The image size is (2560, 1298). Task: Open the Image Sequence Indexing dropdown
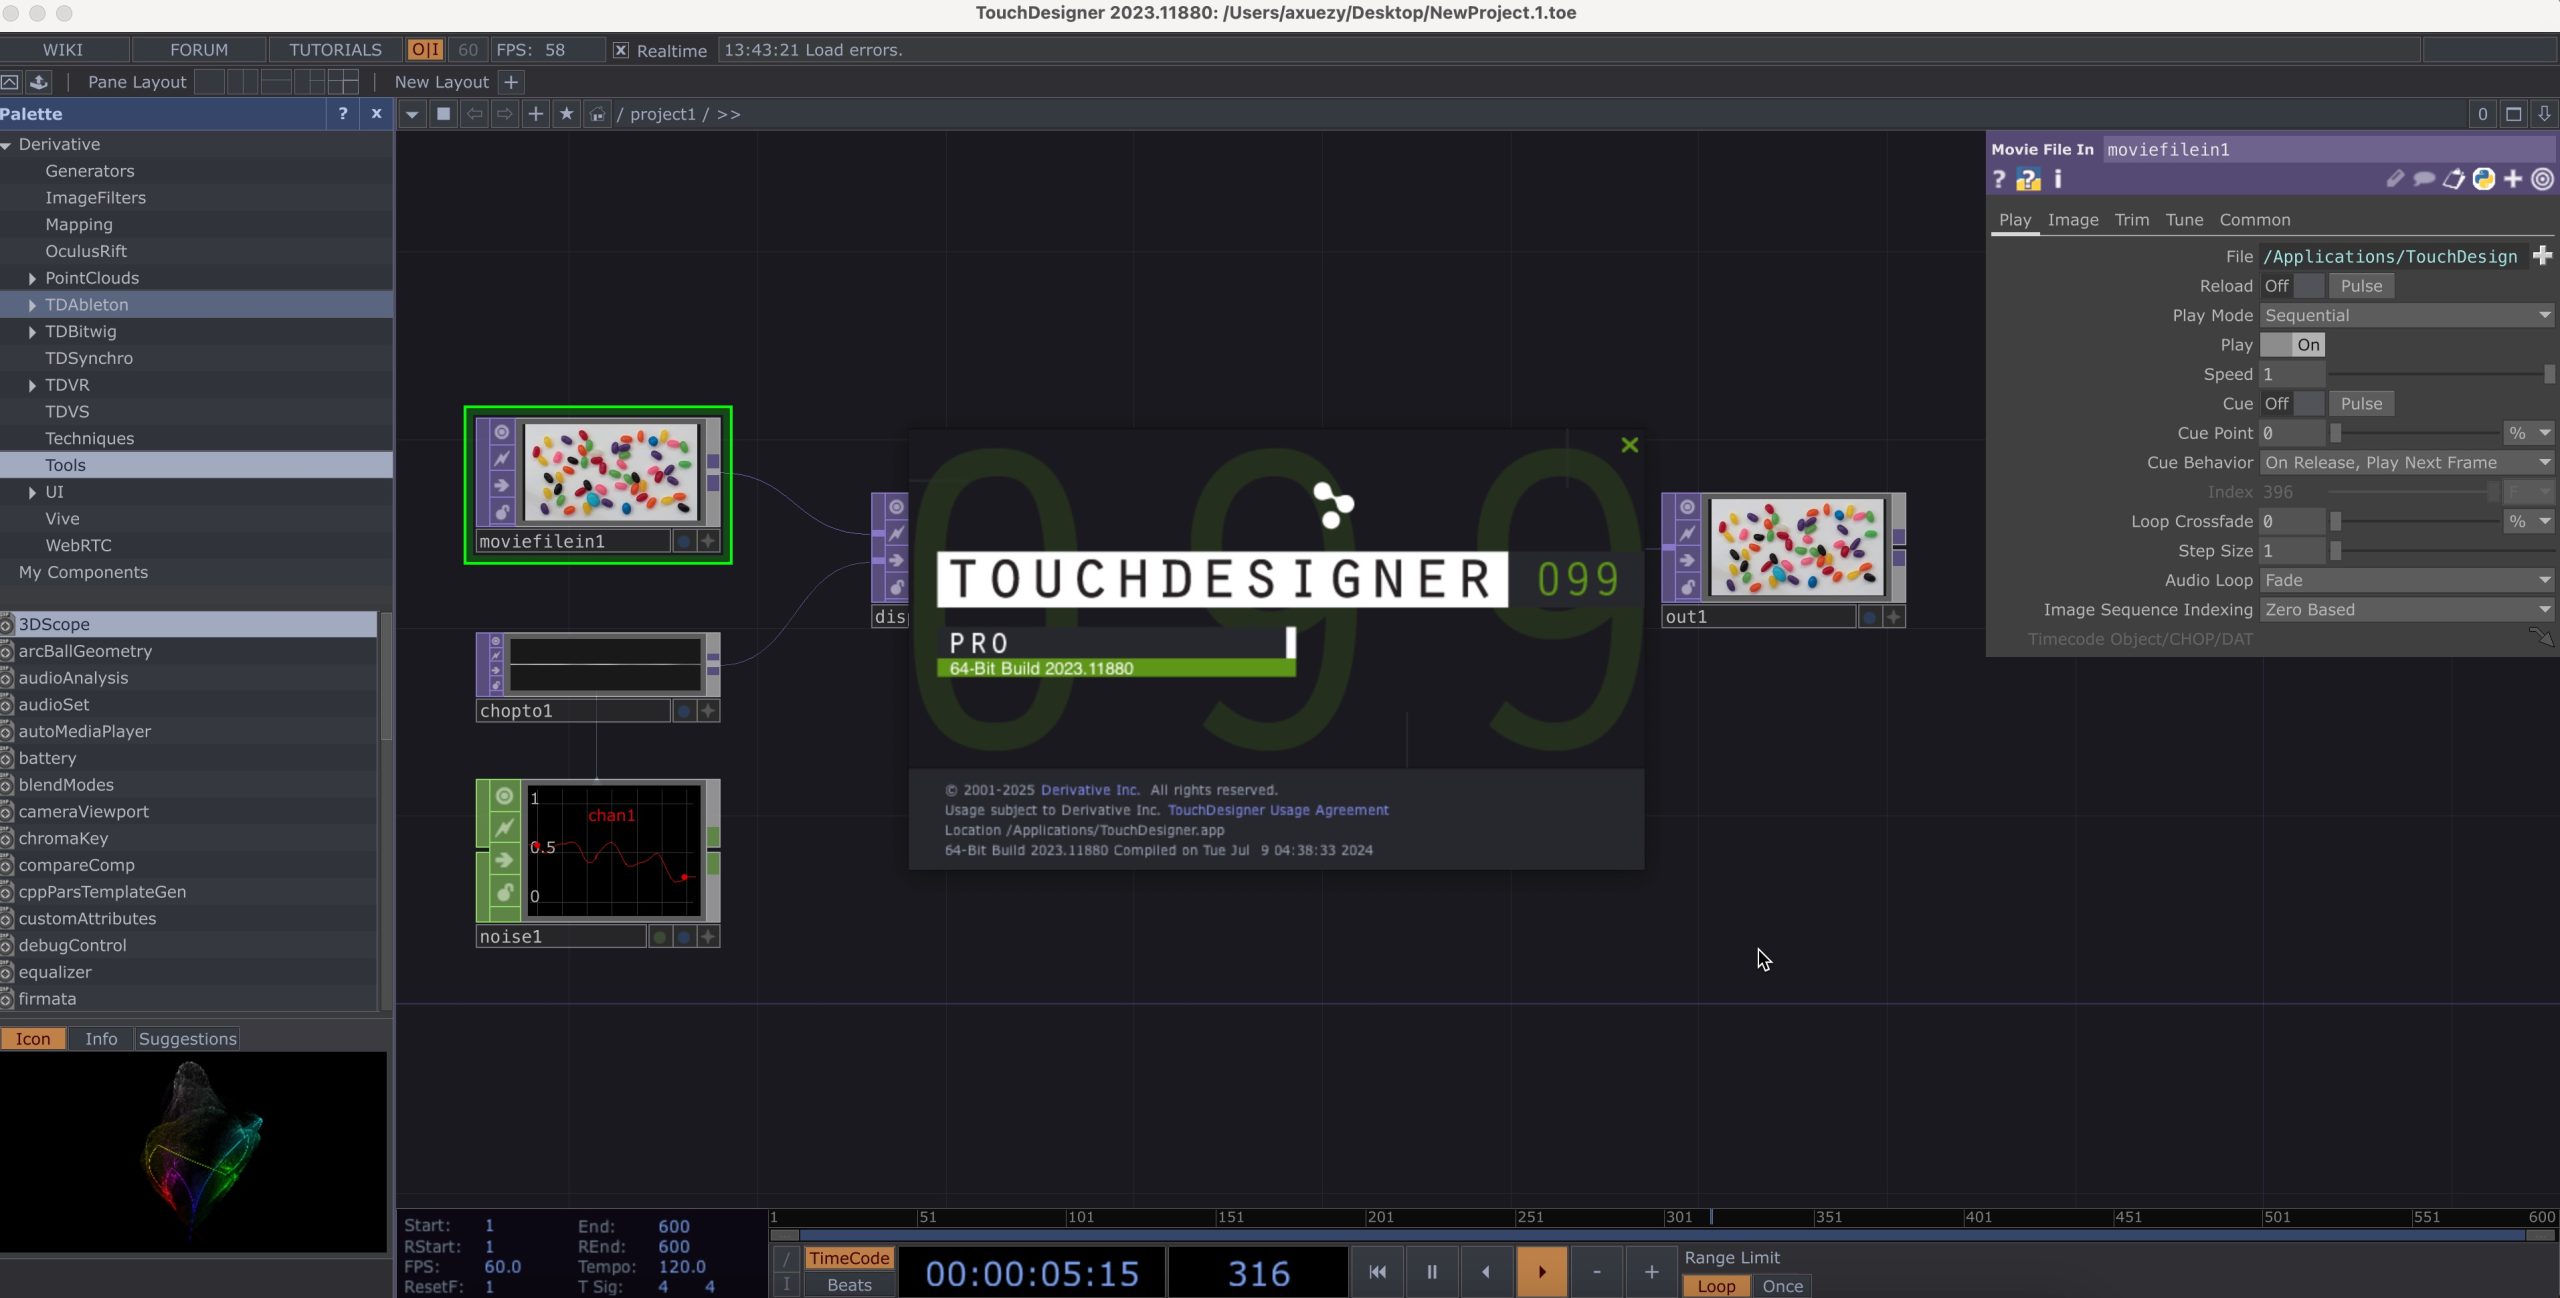pyautogui.click(x=2406, y=610)
